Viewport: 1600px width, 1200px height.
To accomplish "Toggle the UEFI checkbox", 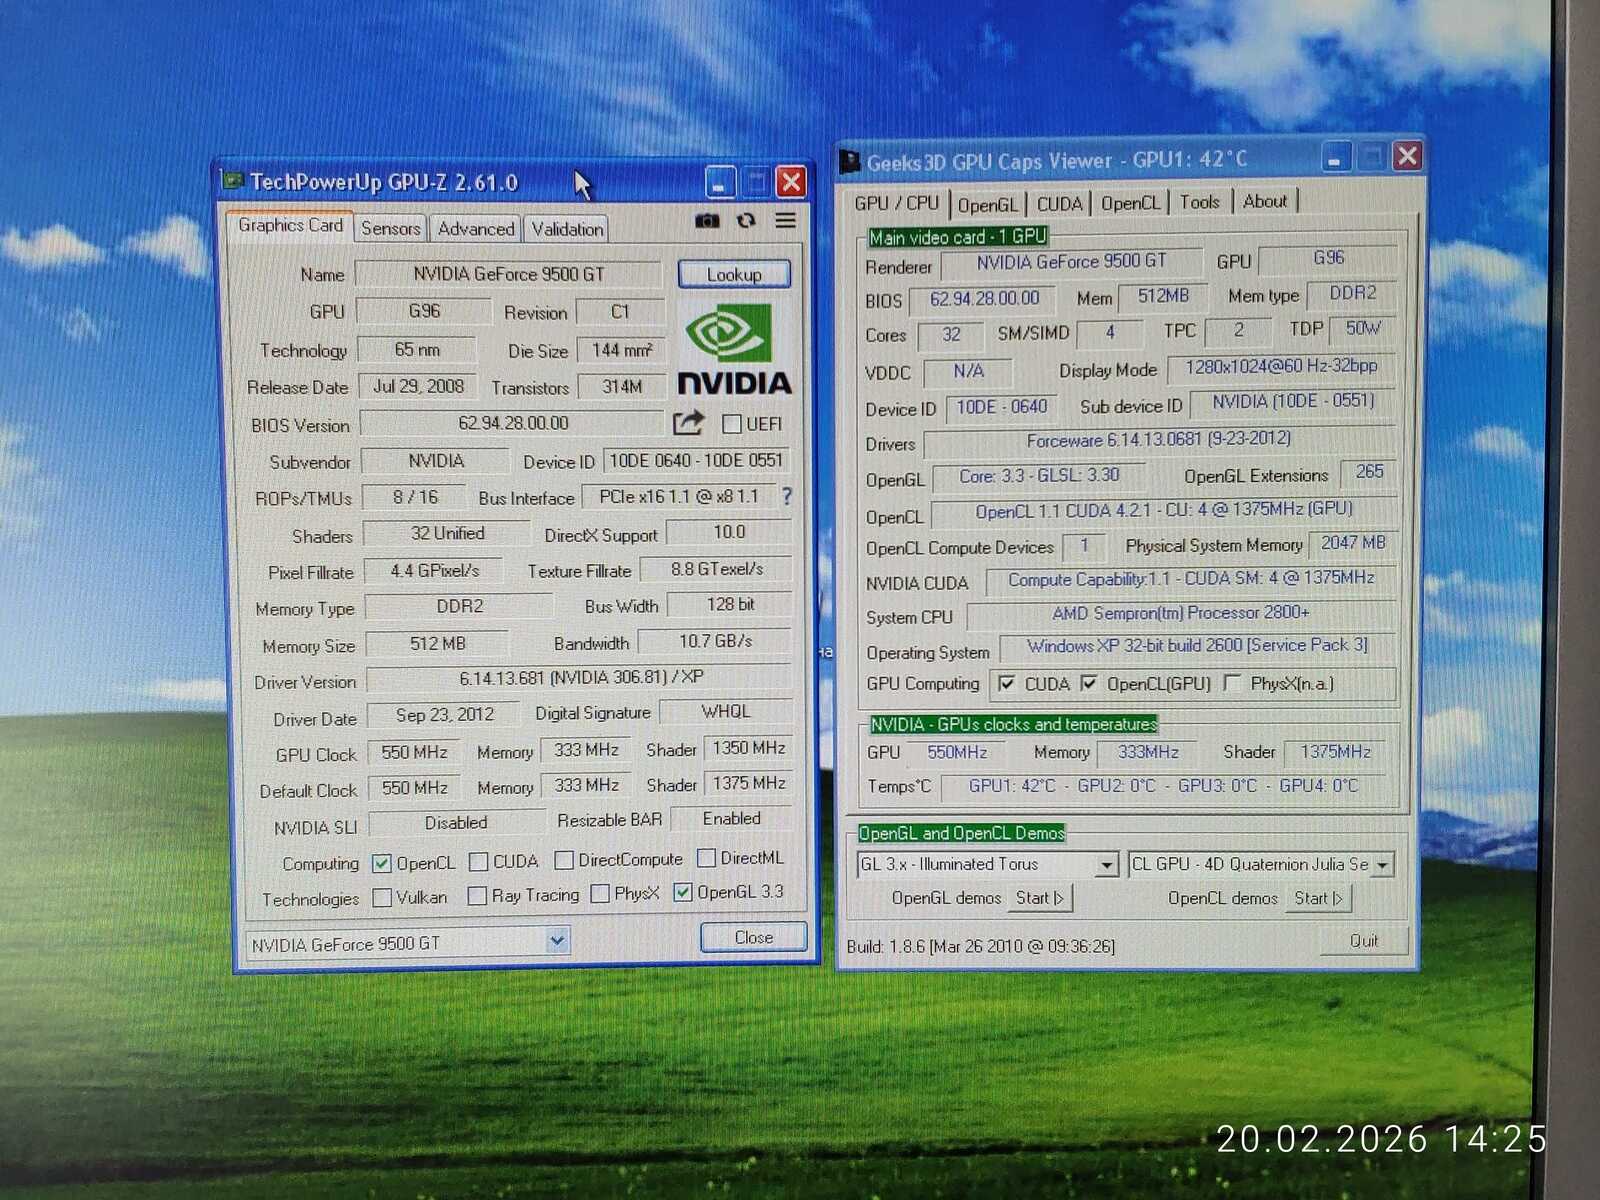I will (732, 424).
